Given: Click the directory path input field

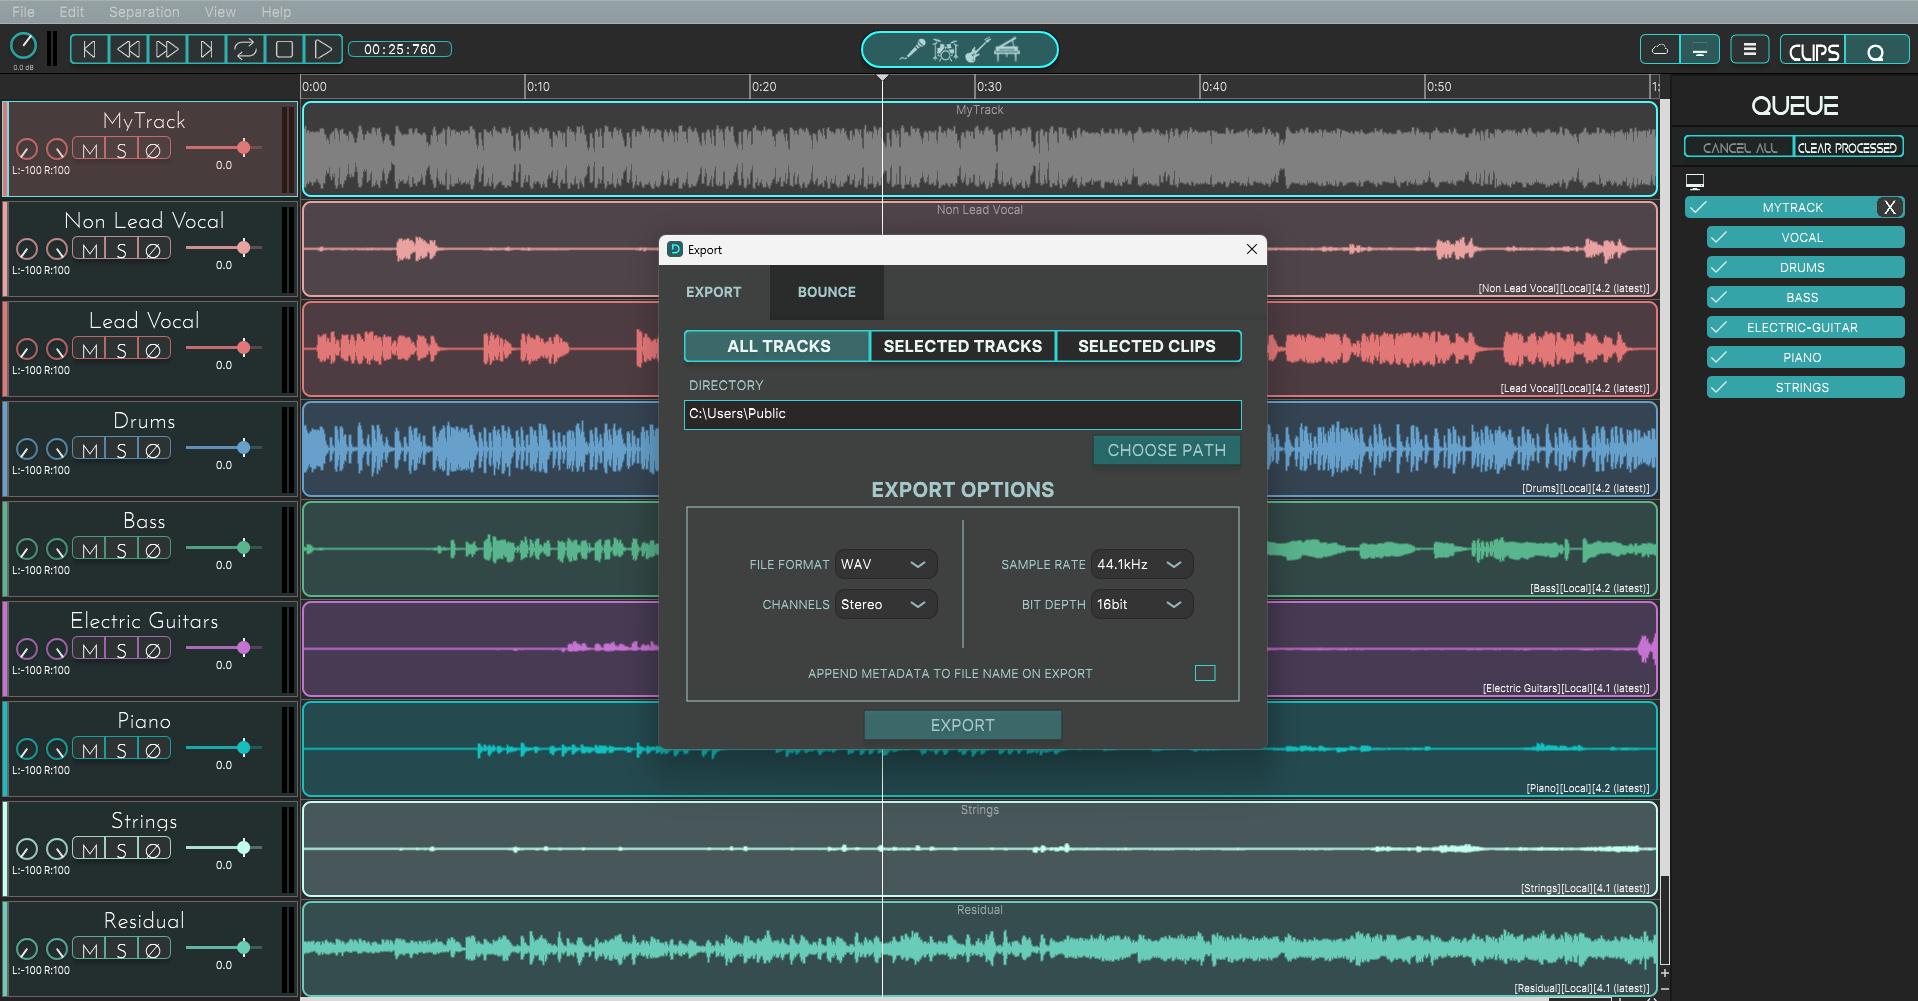Looking at the screenshot, I should (x=961, y=414).
